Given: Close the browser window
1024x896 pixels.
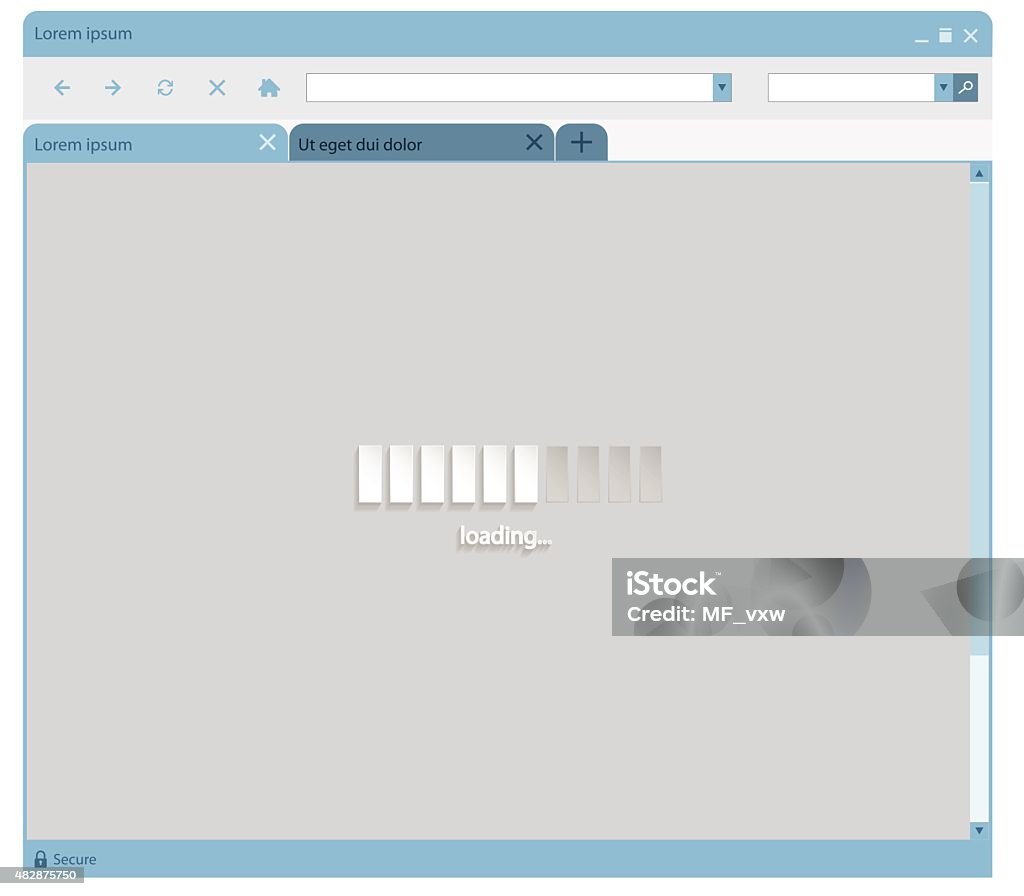Looking at the screenshot, I should click(x=970, y=36).
